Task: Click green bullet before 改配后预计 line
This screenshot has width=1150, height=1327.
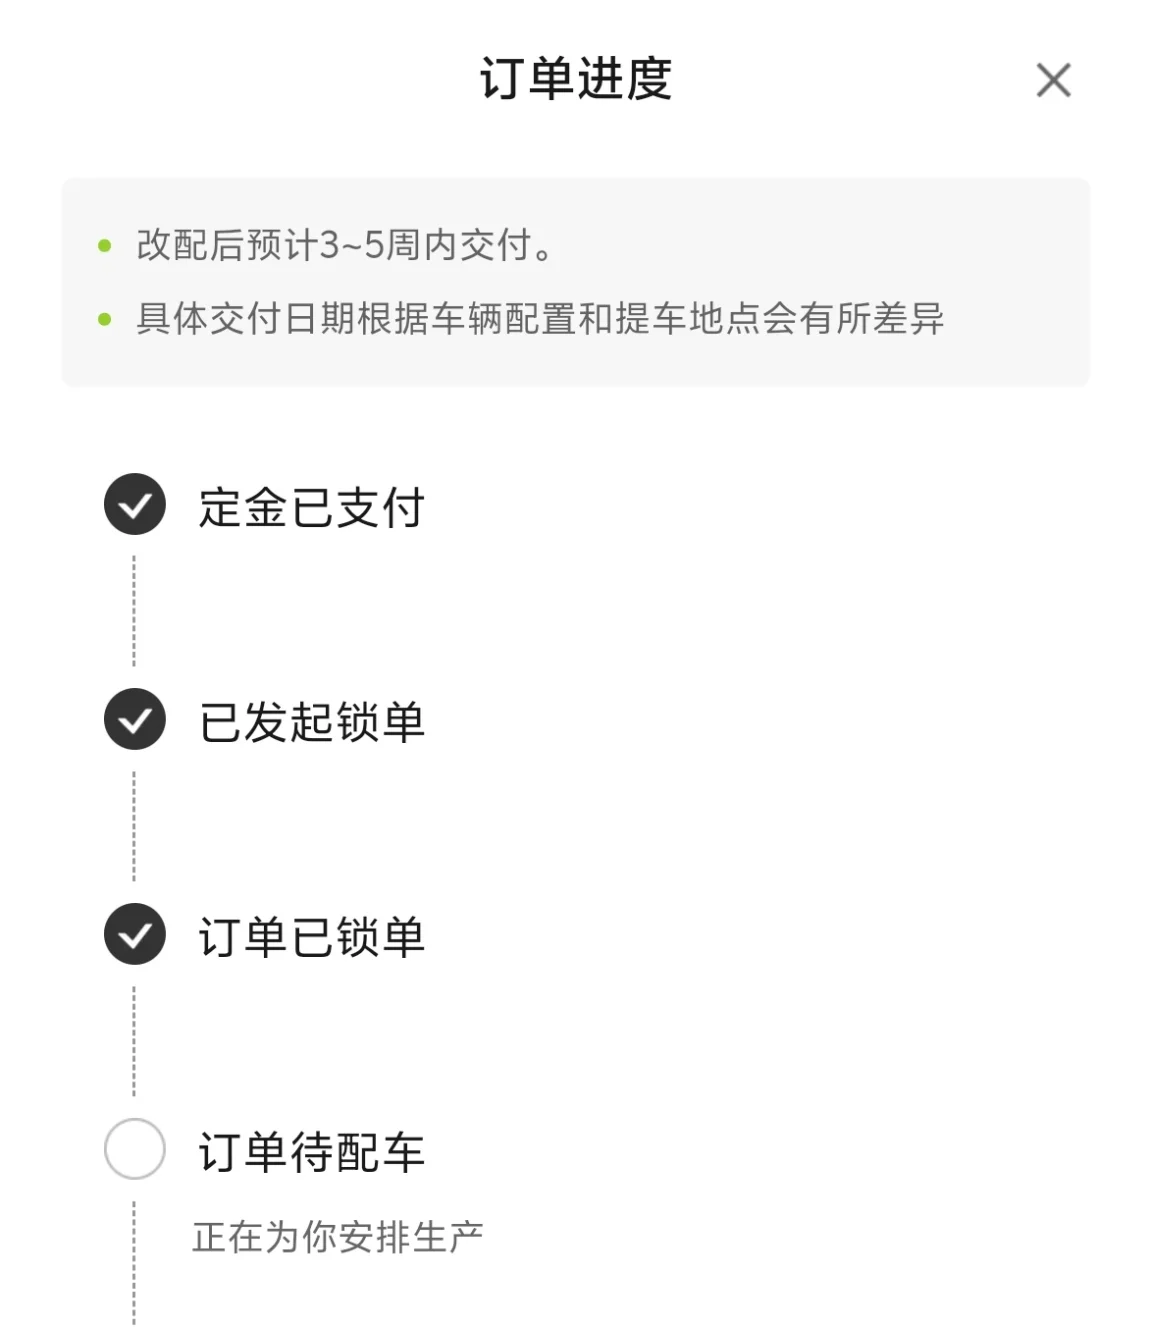Action: (105, 246)
